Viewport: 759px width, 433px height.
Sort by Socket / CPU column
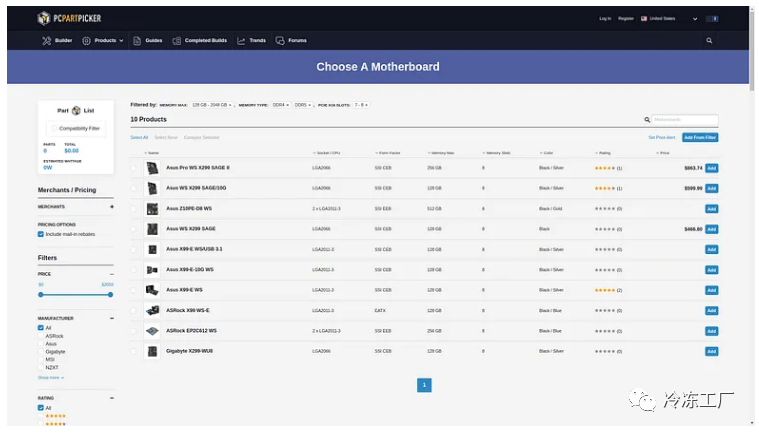[x=327, y=153]
